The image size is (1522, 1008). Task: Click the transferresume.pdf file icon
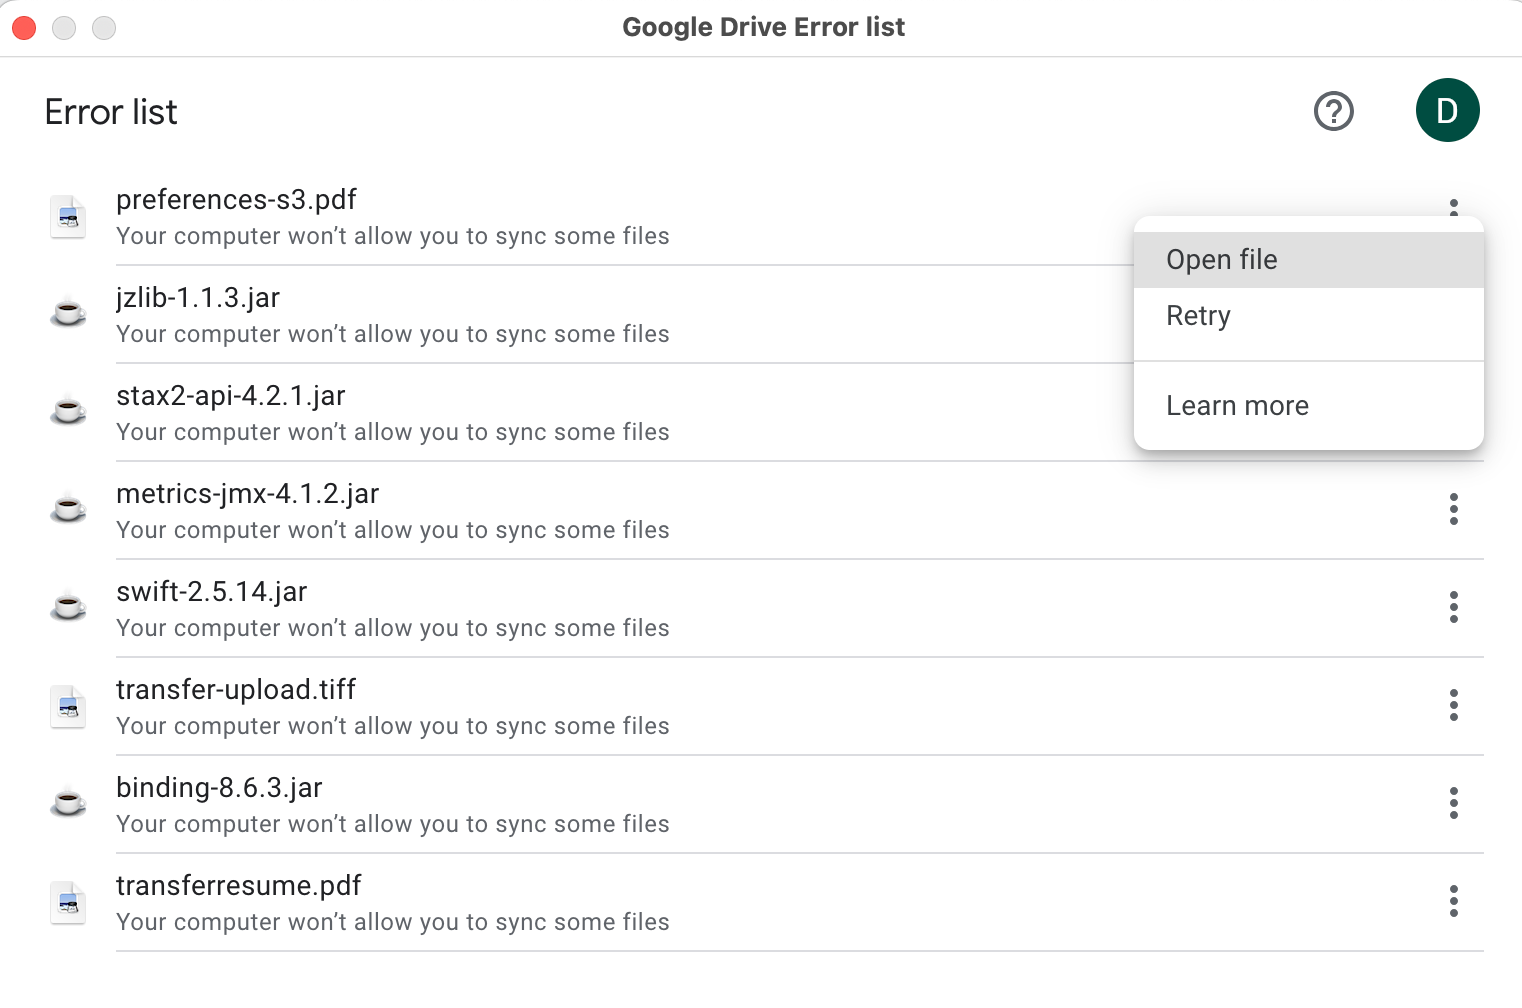pos(68,903)
